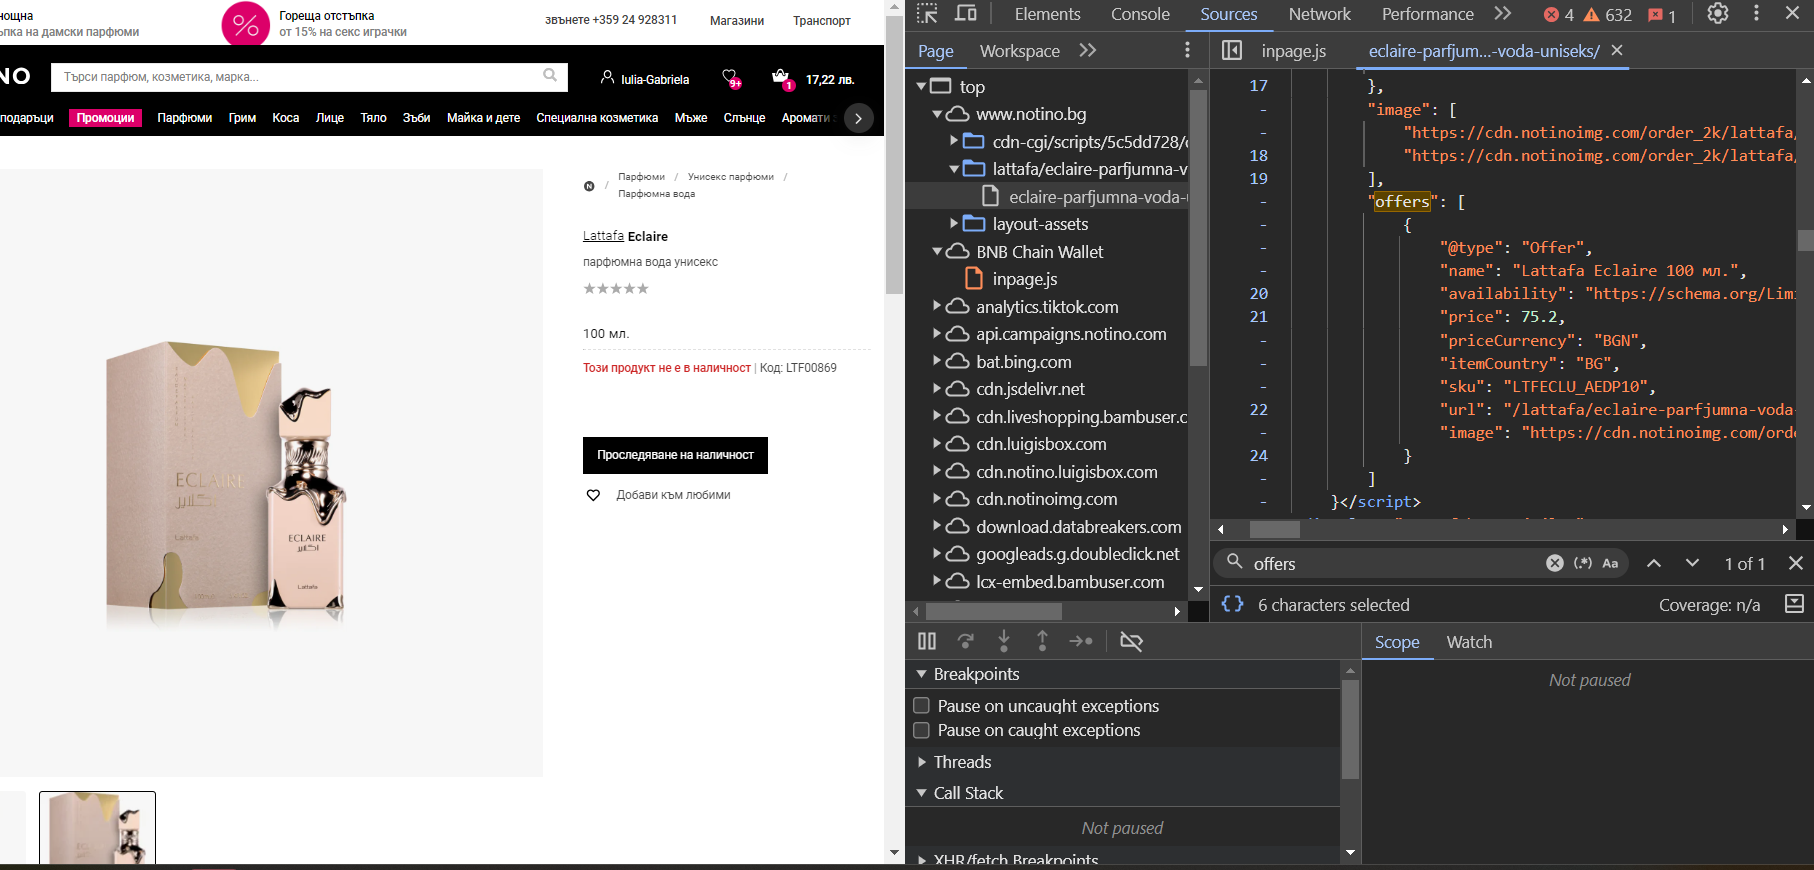Close the find bar in Sources
The width and height of the screenshot is (1814, 870).
[1796, 563]
